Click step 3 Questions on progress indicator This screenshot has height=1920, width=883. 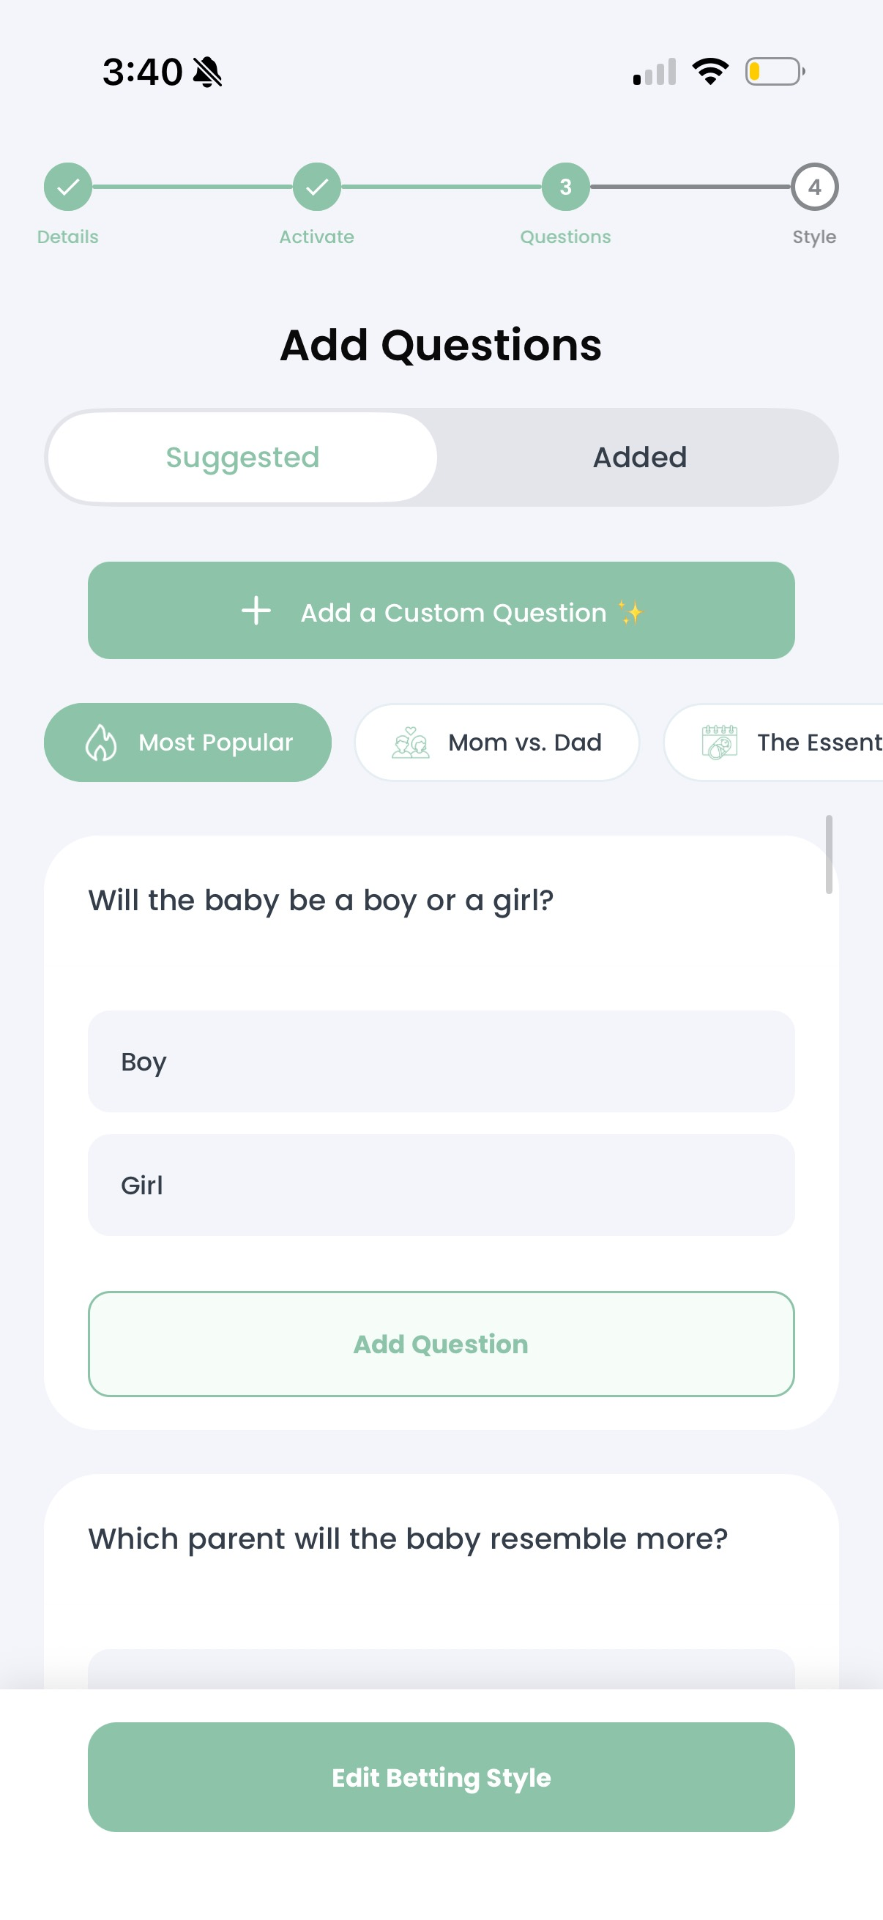coord(565,186)
